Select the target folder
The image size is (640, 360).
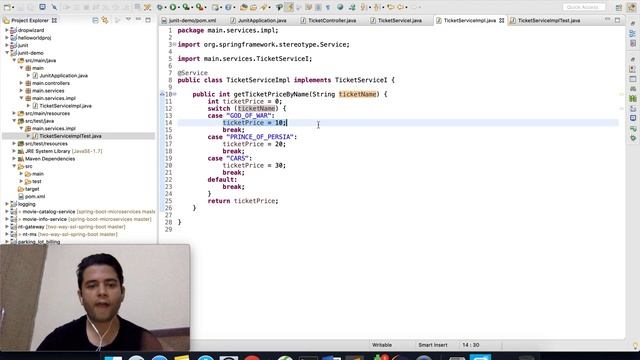pyautogui.click(x=32, y=189)
